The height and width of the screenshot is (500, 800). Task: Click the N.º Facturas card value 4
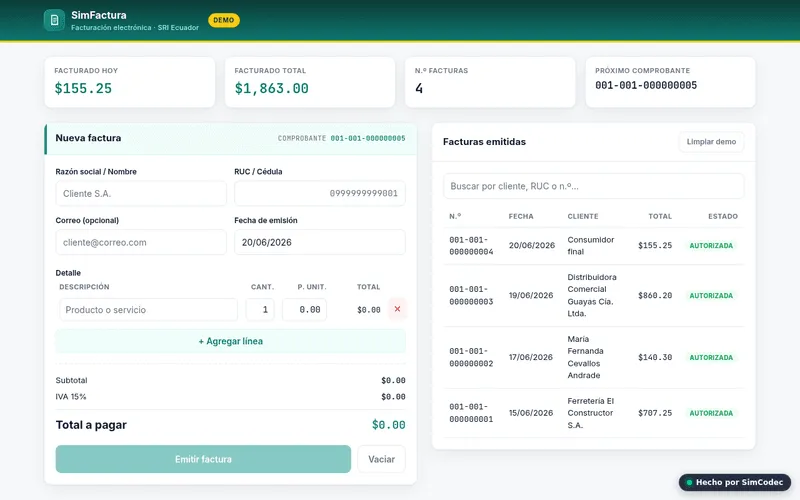click(419, 88)
